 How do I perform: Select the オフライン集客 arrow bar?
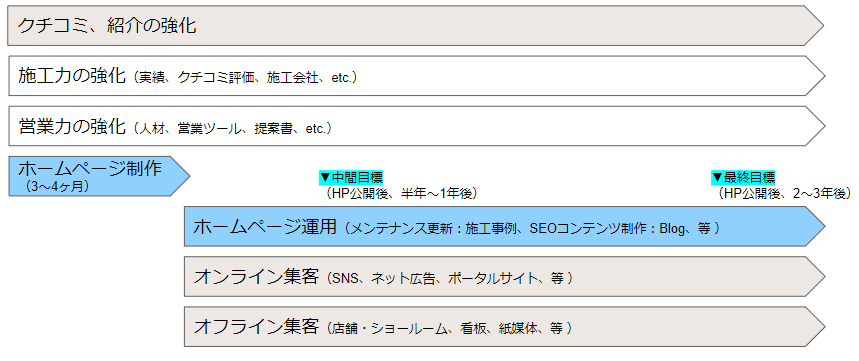coord(505,326)
